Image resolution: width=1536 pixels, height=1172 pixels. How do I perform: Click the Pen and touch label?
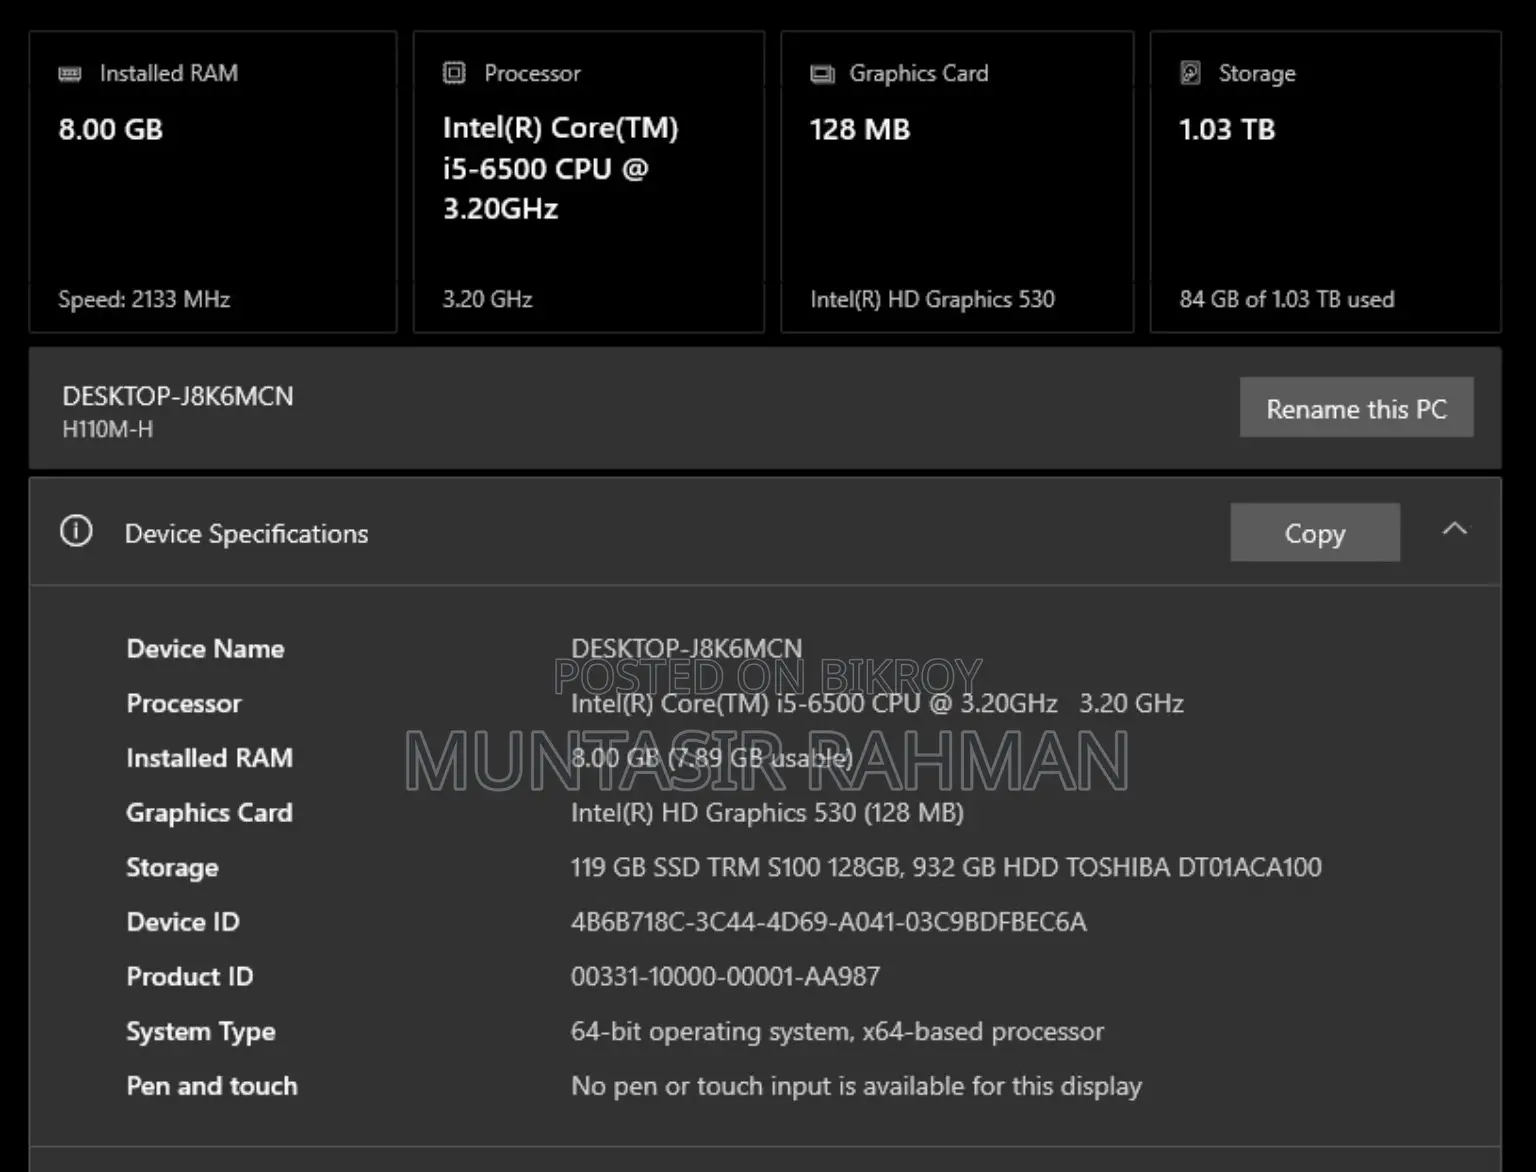212,1086
